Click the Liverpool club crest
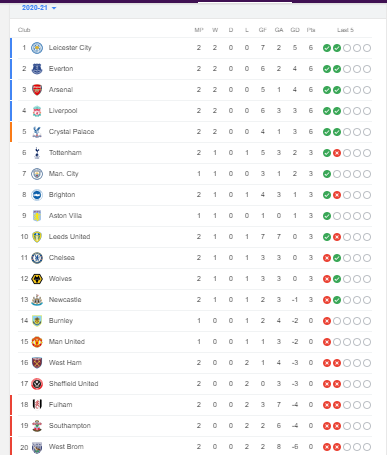This screenshot has height=455, width=390. (37, 111)
